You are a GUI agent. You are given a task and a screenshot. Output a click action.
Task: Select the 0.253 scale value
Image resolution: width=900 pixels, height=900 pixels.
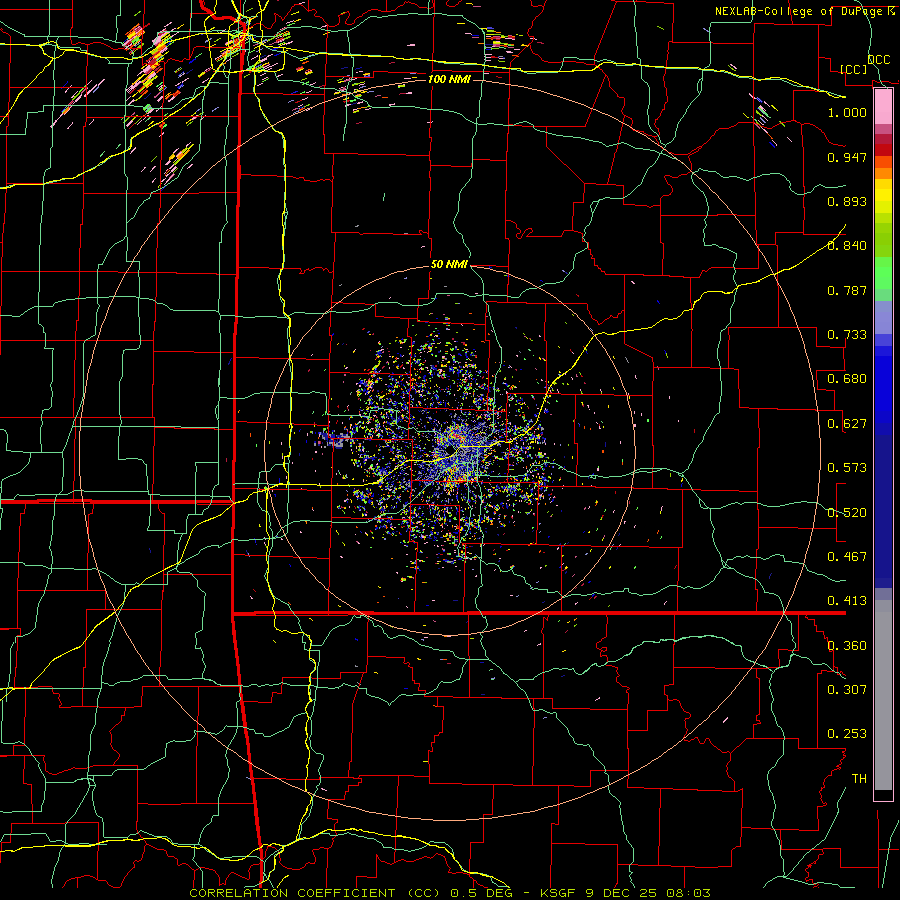click(x=847, y=734)
